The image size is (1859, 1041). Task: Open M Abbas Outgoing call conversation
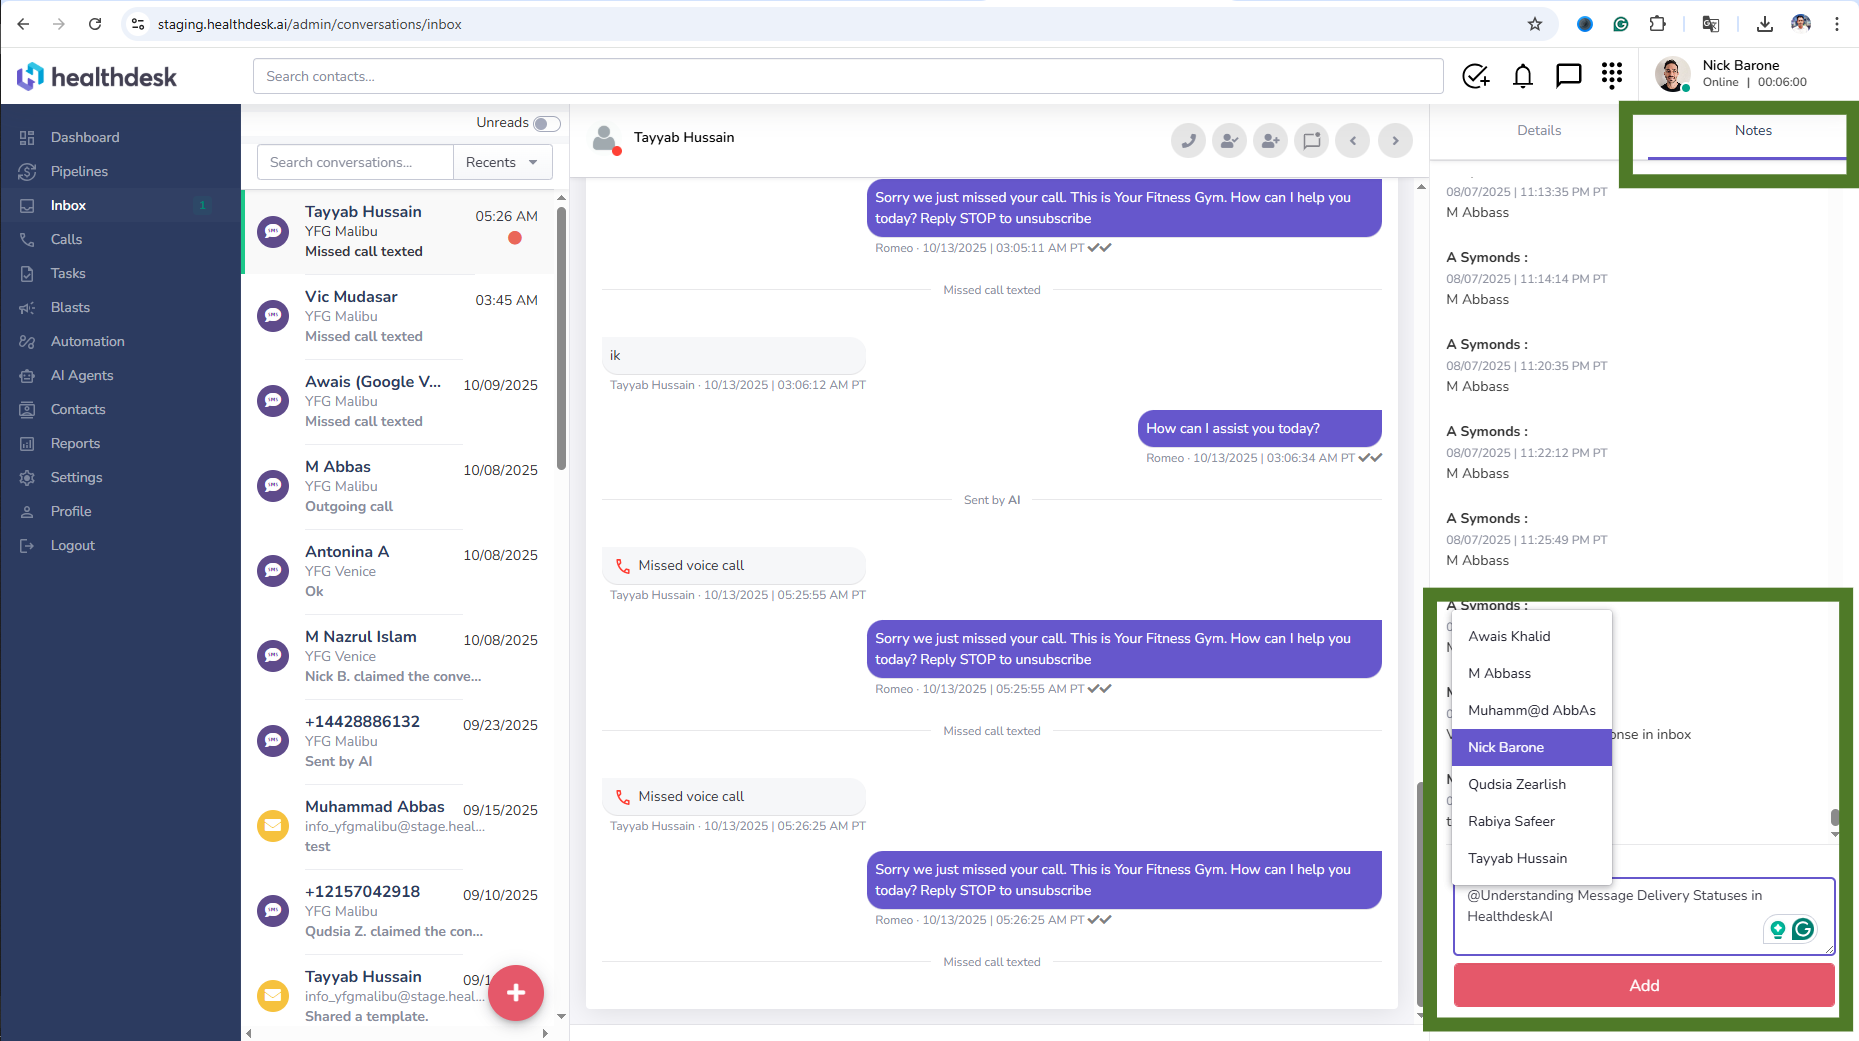coord(400,486)
